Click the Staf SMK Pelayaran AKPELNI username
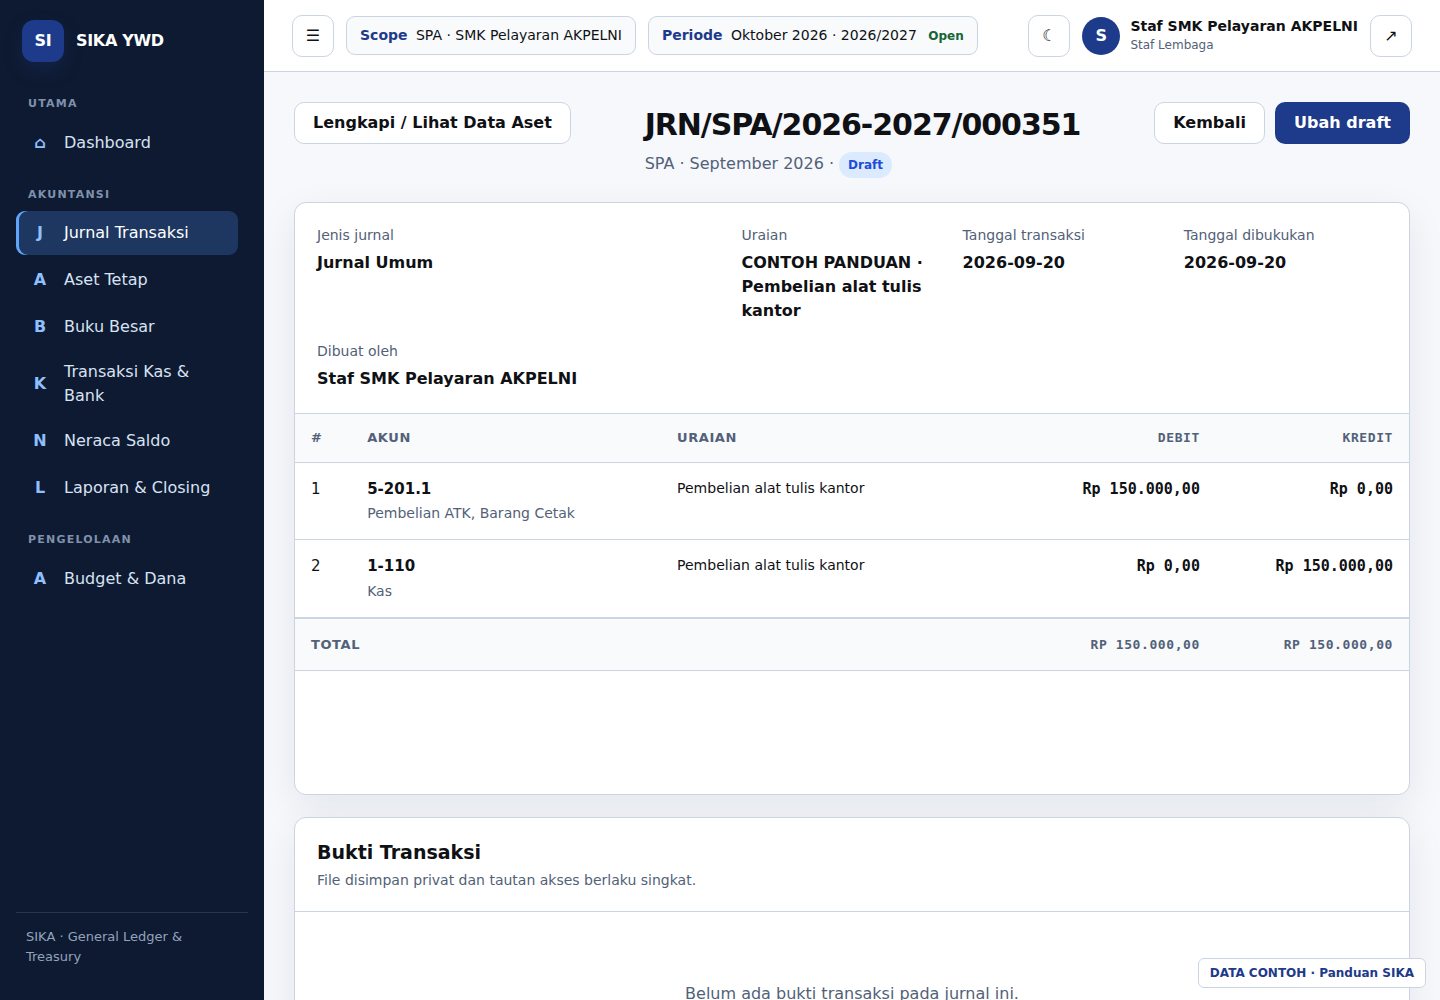Image resolution: width=1440 pixels, height=1000 pixels. (1244, 26)
